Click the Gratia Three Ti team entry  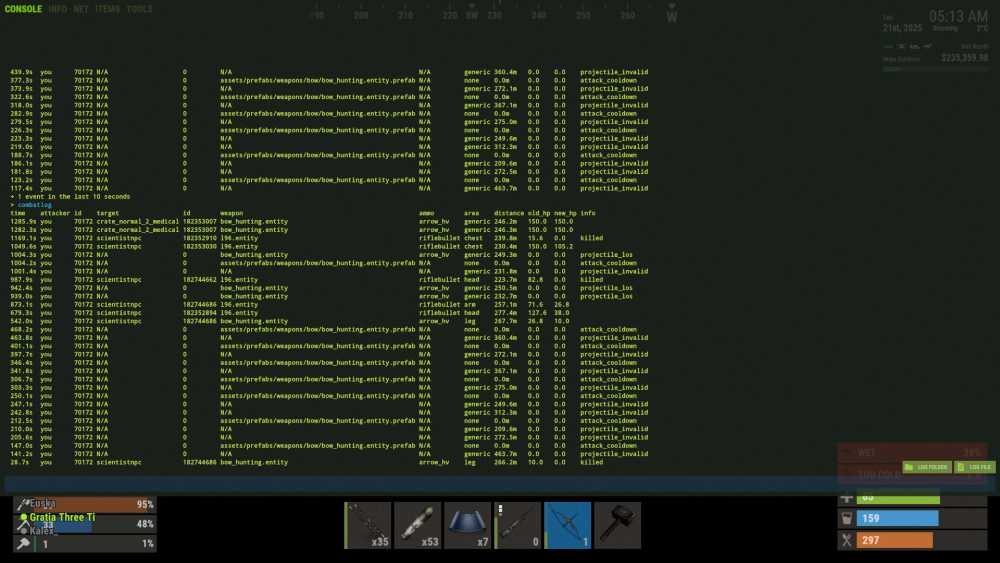point(62,517)
